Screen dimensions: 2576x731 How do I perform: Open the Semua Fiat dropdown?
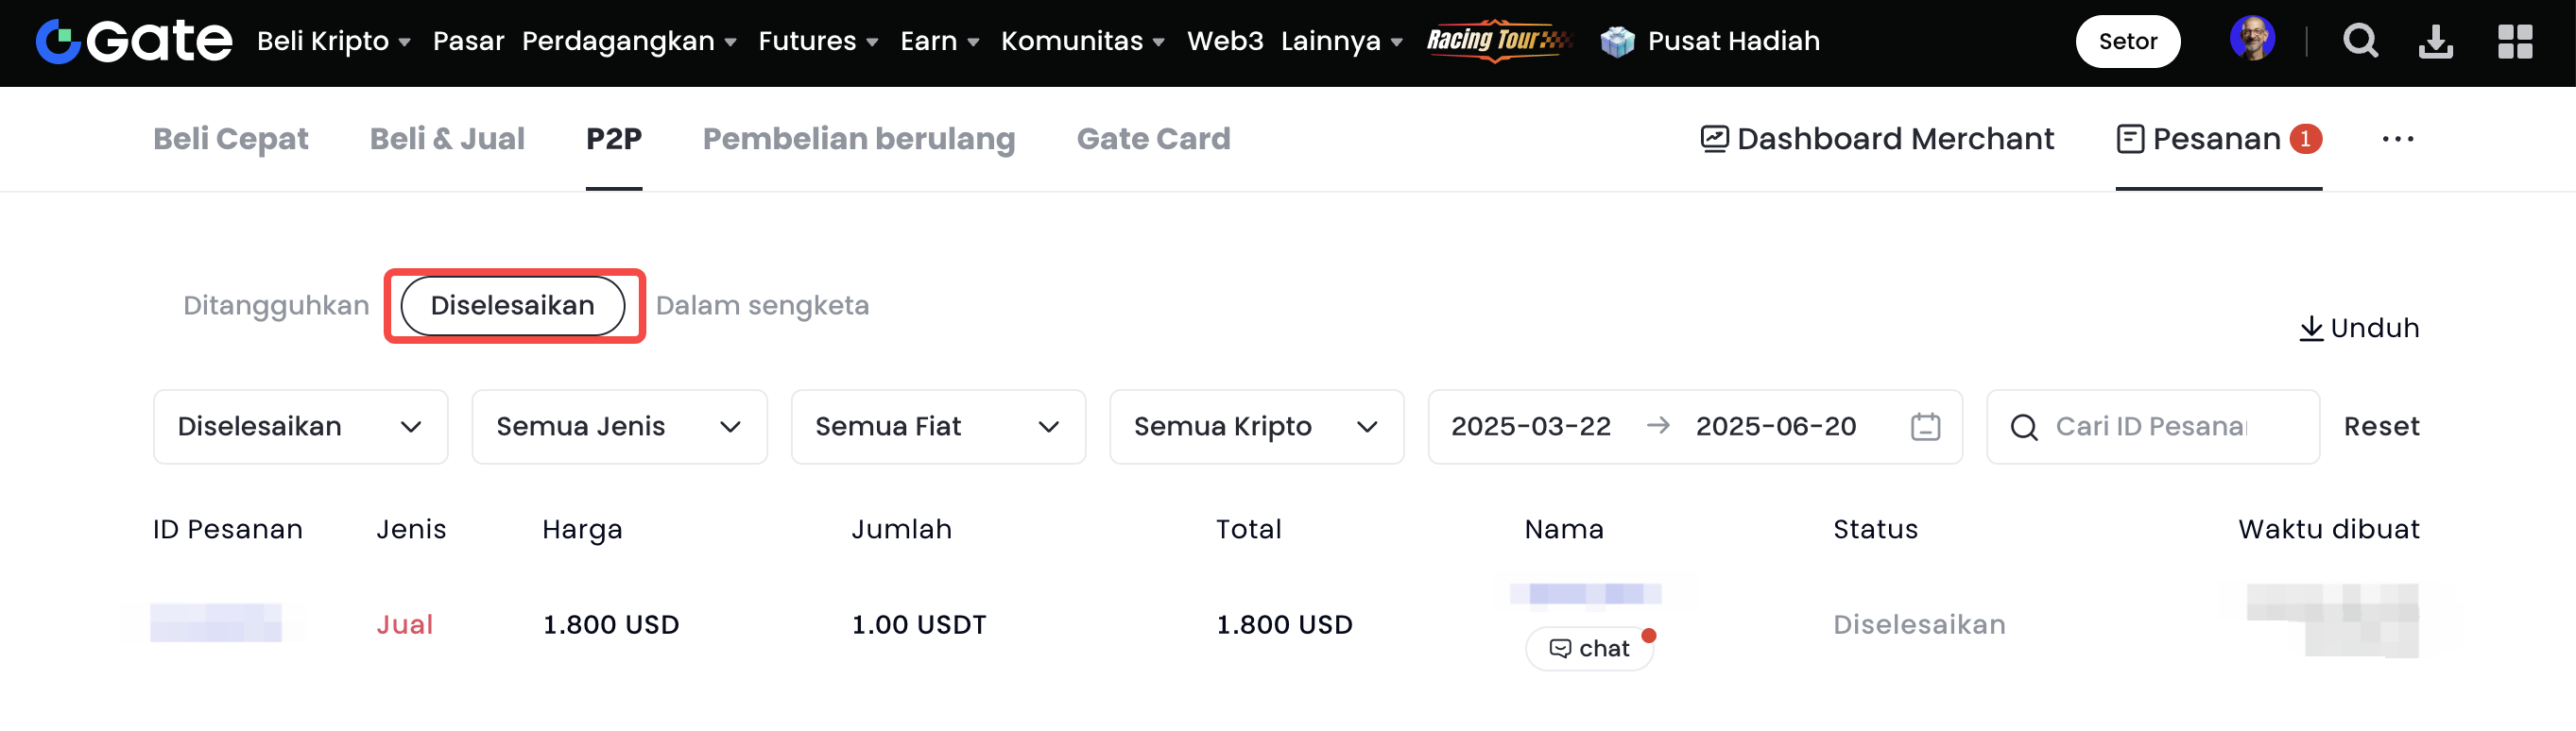coord(937,427)
